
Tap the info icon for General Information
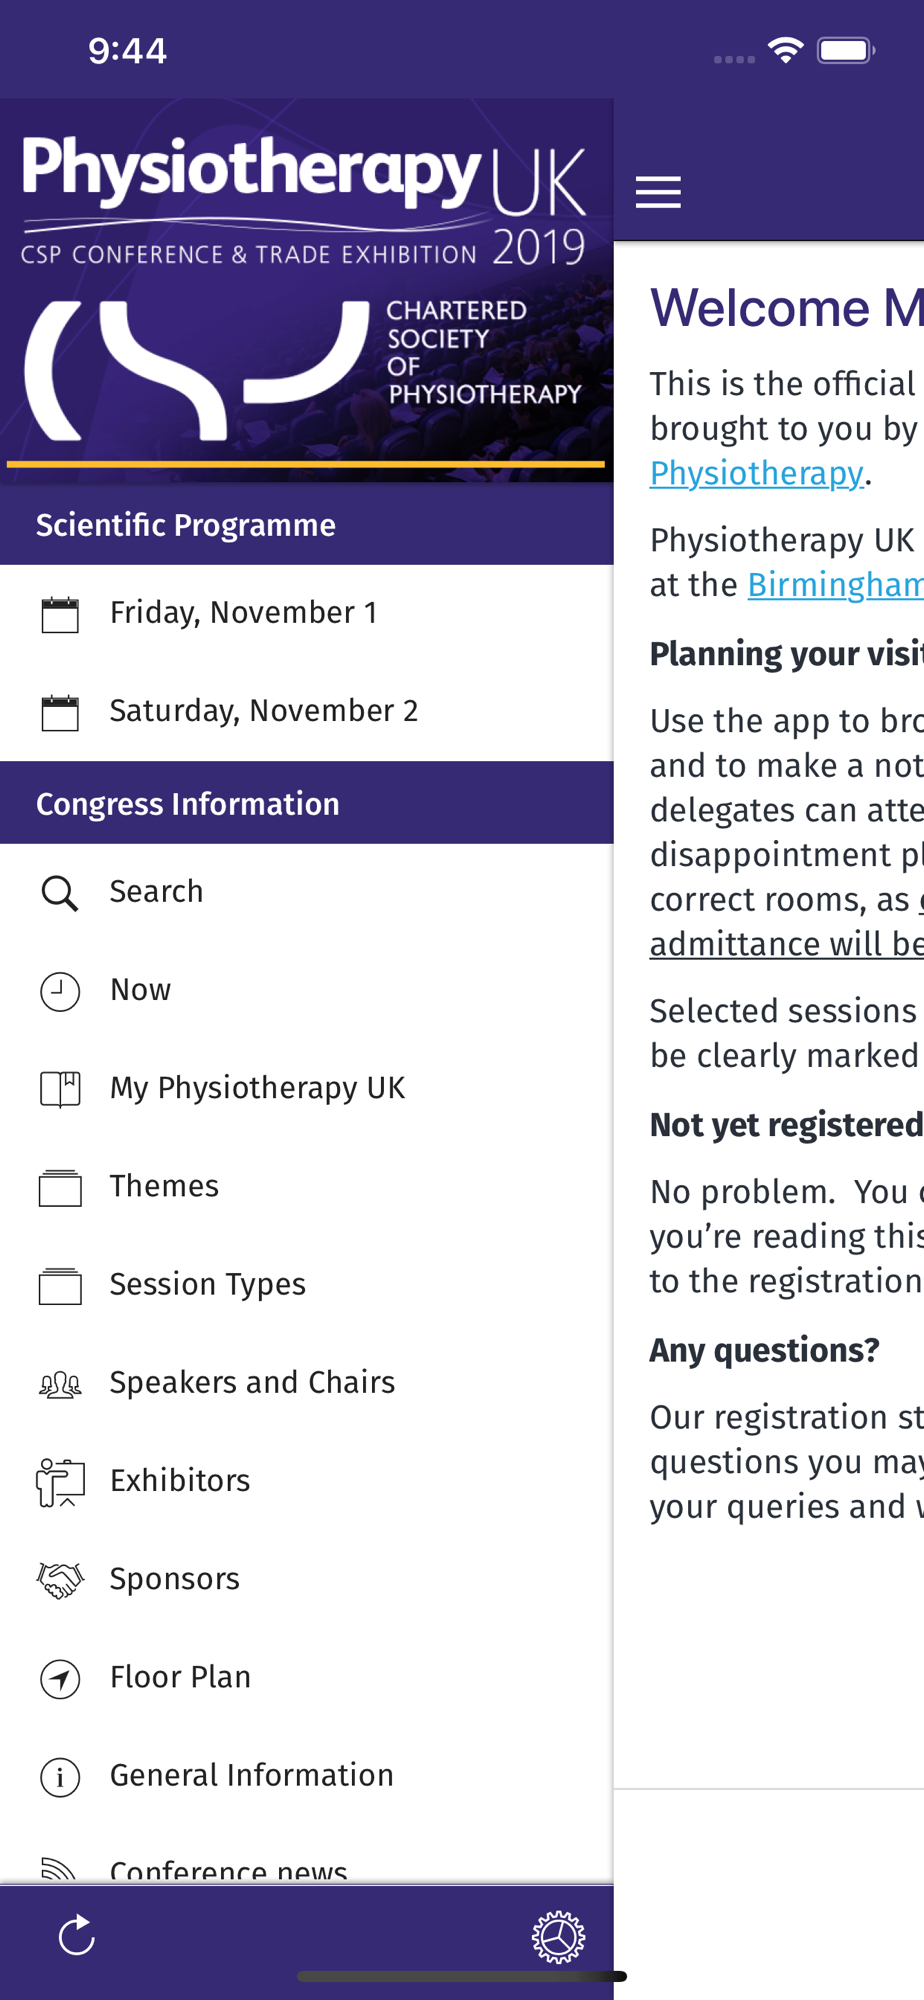coord(60,1776)
